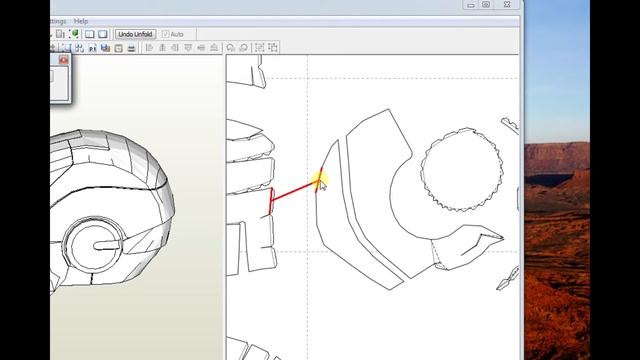The image size is (640, 360).
Task: Open the Help menu
Action: click(81, 21)
